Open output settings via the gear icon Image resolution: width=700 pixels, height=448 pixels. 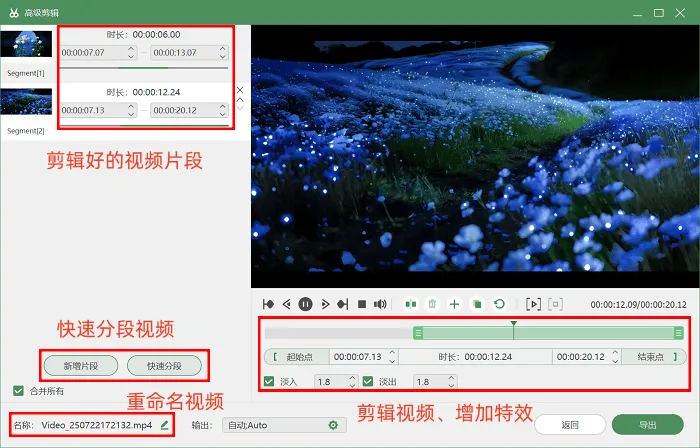click(333, 425)
